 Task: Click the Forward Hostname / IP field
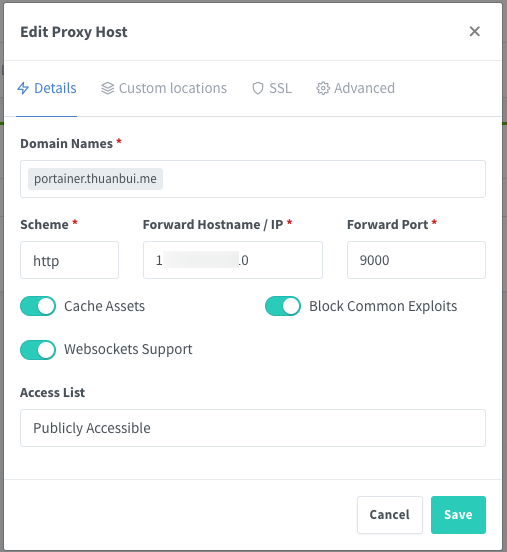233,260
